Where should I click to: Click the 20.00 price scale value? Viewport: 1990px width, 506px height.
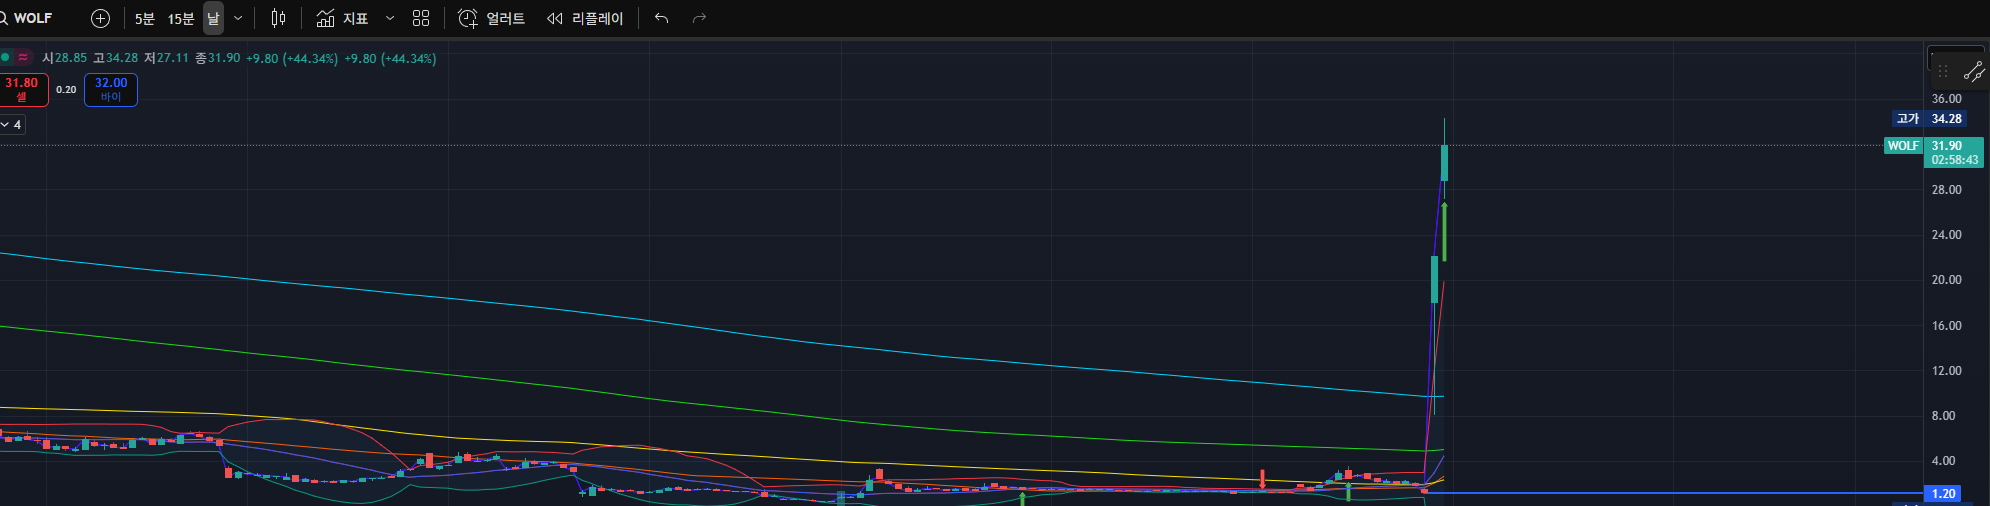1946,280
